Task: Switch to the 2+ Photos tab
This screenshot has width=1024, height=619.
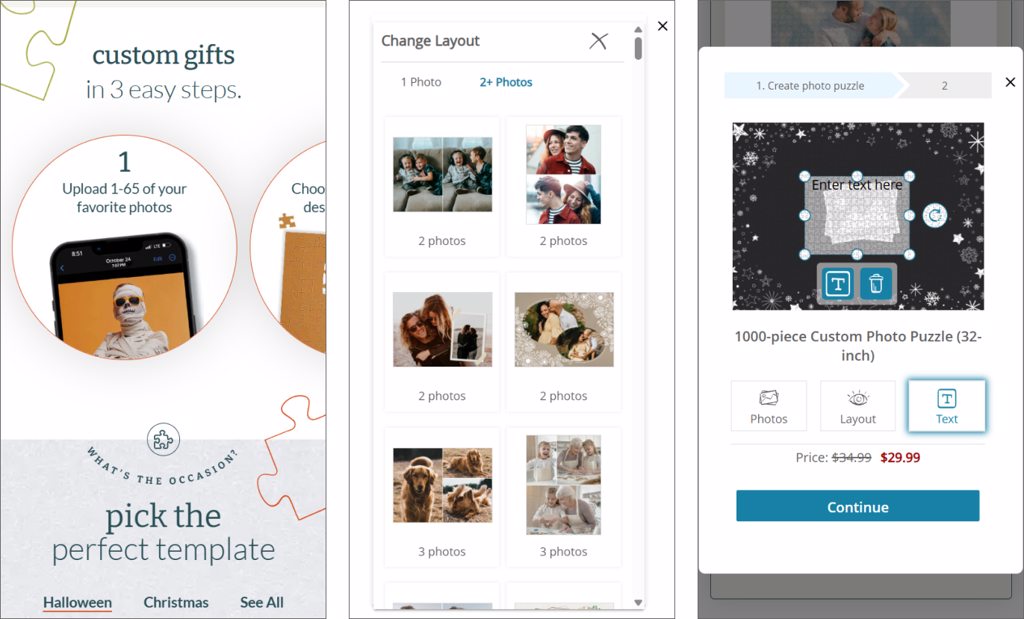Action: click(506, 82)
